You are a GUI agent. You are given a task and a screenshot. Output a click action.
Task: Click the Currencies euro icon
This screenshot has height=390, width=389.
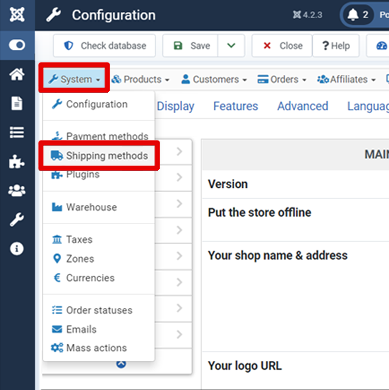coord(57,278)
